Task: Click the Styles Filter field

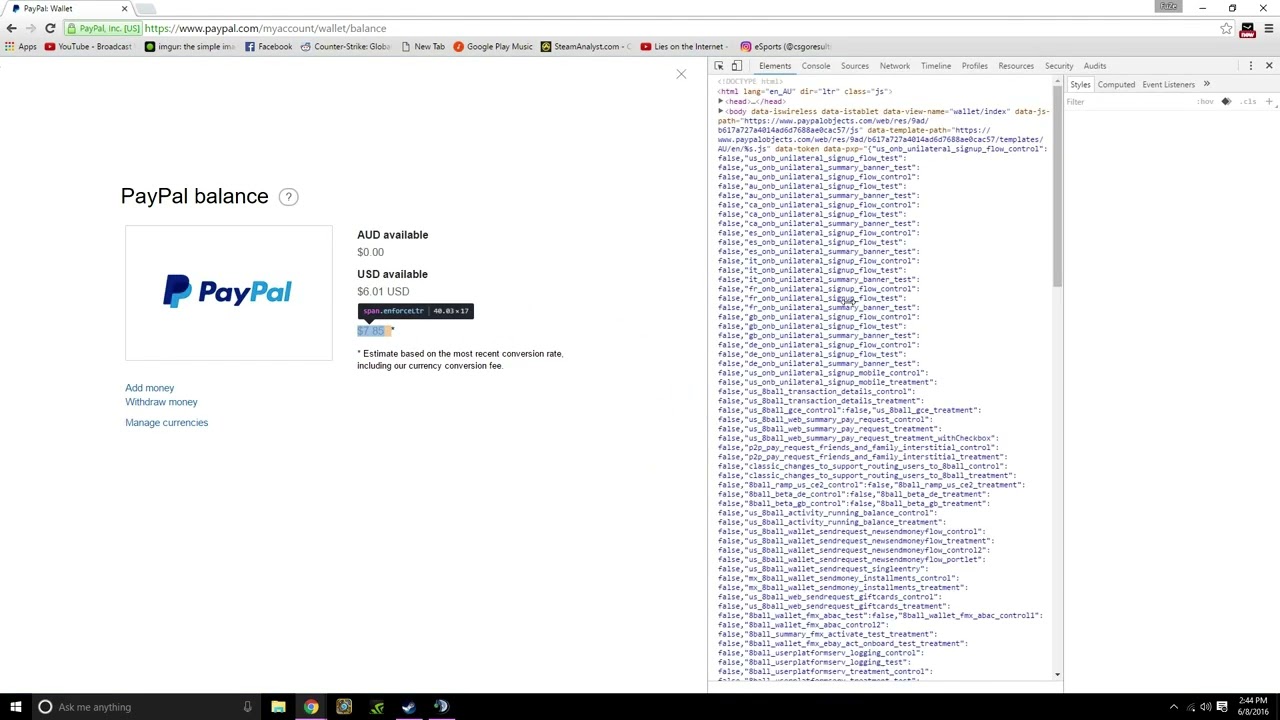Action: coord(1130,102)
